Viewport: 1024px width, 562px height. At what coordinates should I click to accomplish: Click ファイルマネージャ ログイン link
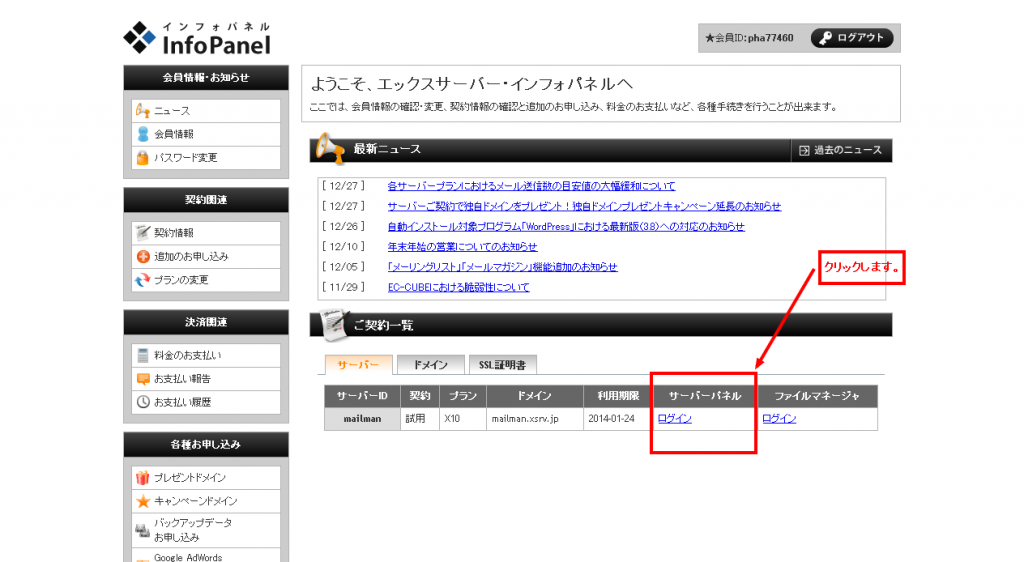pos(779,419)
